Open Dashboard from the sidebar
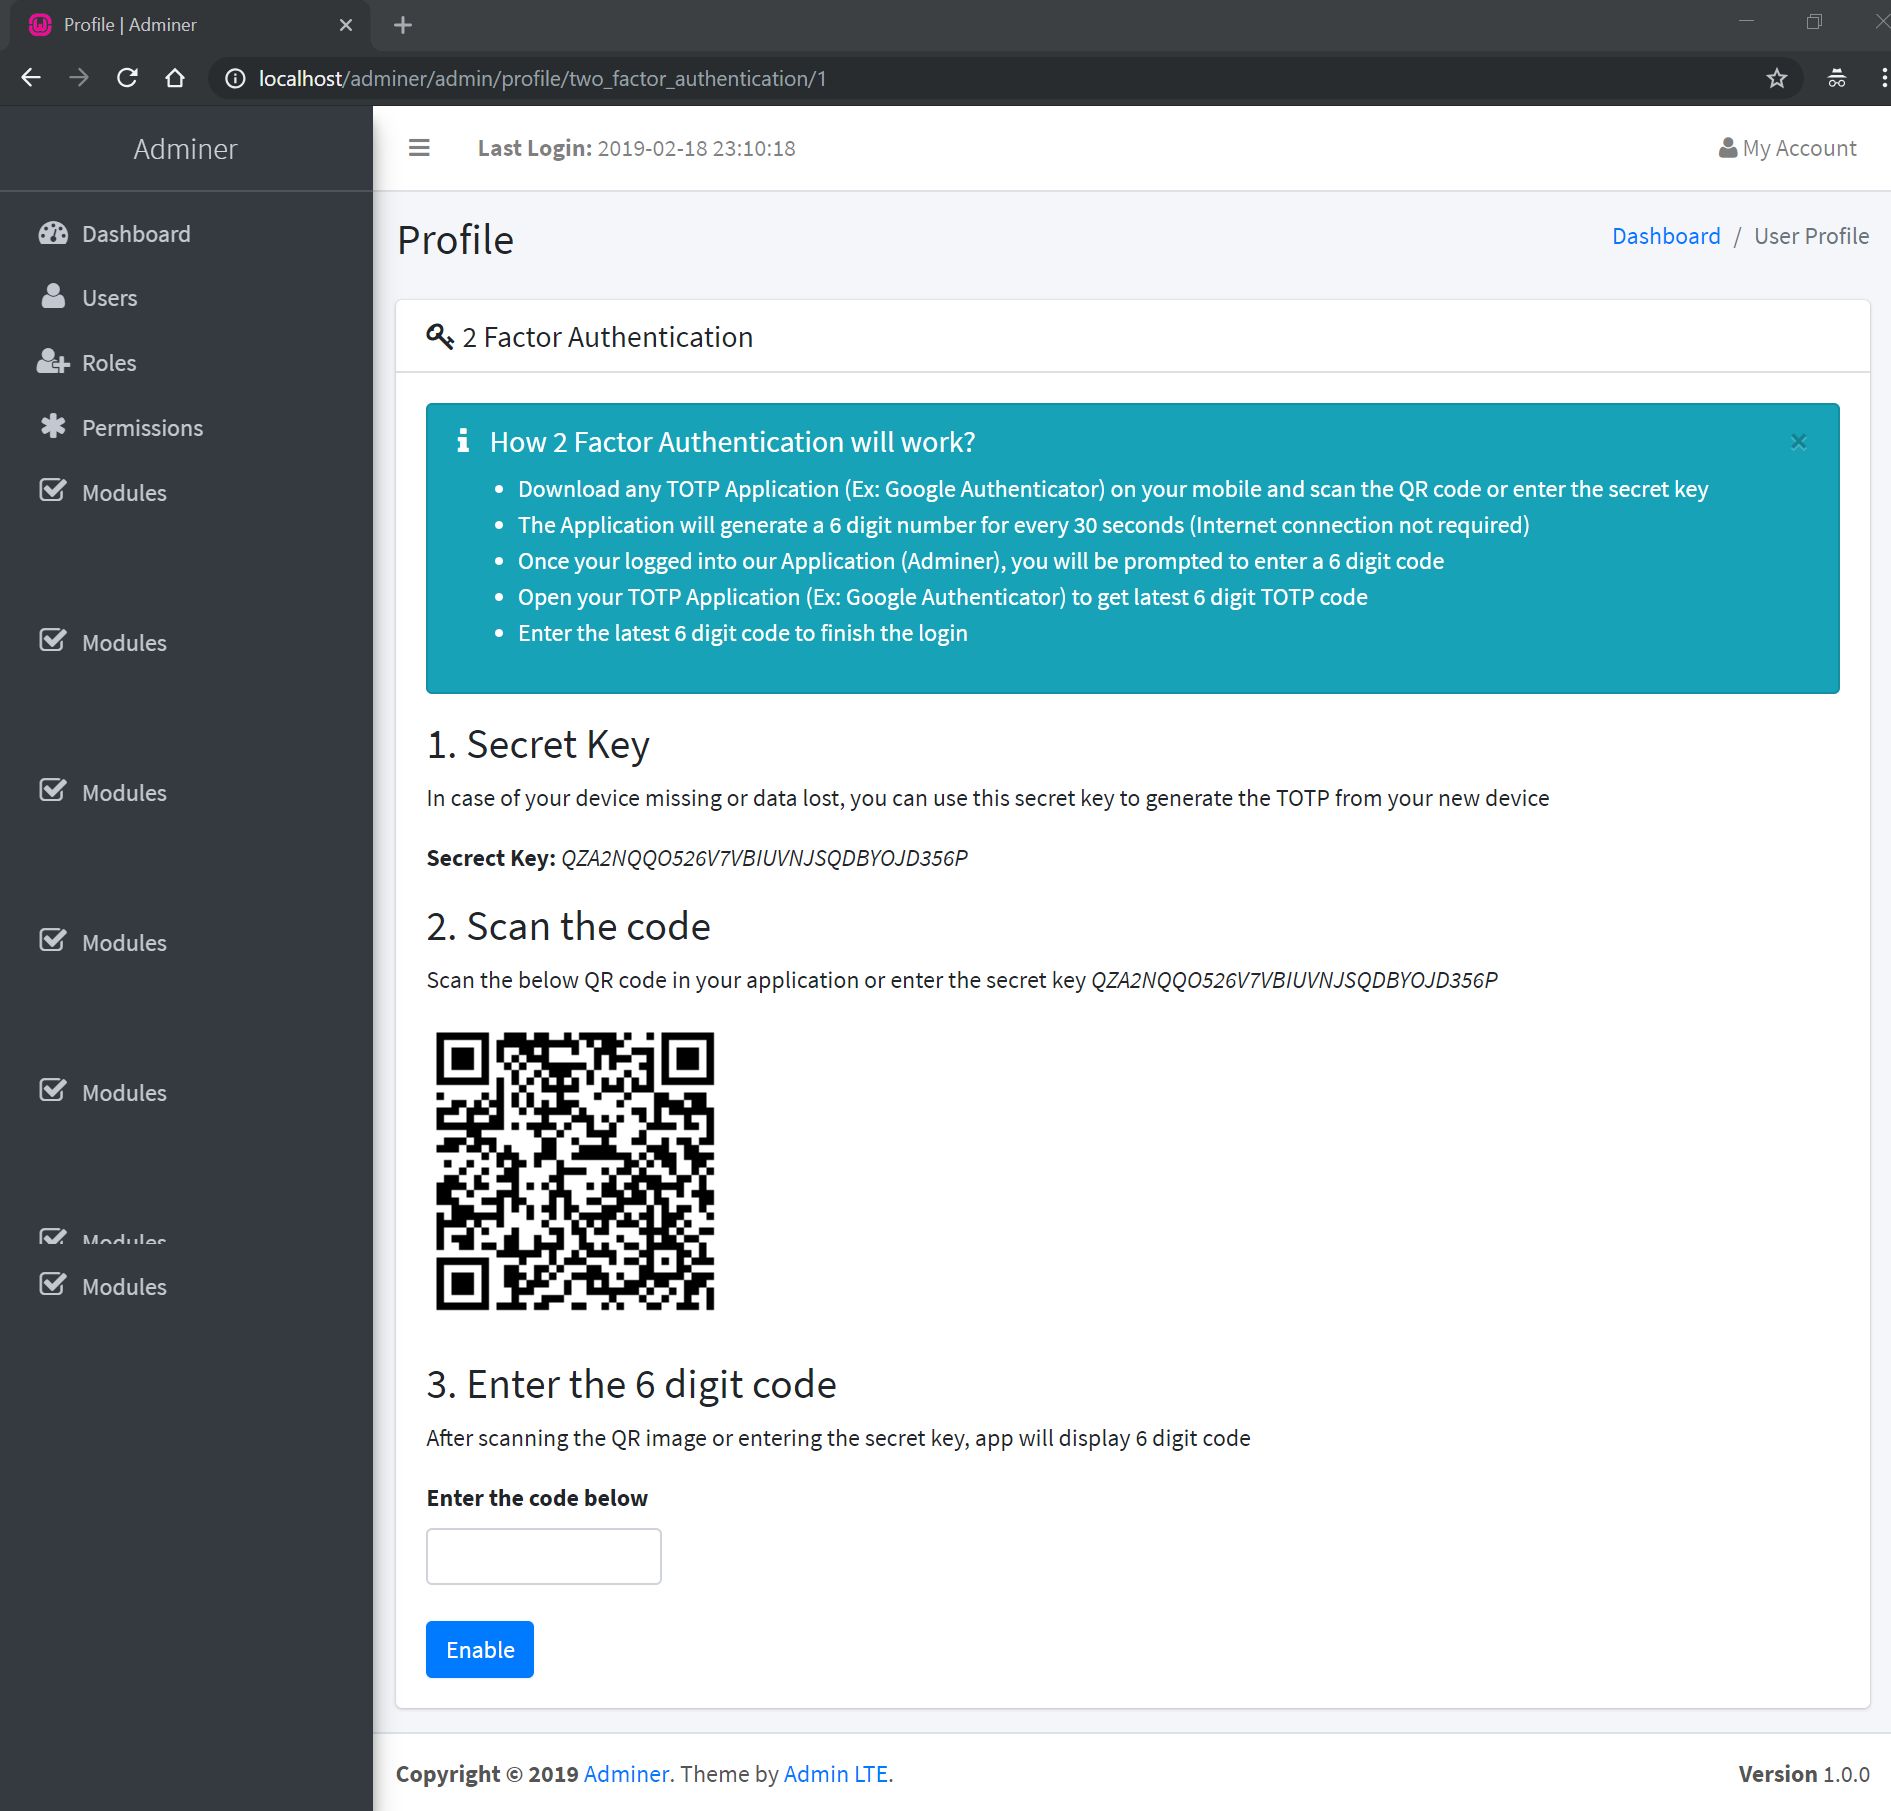 186,234
